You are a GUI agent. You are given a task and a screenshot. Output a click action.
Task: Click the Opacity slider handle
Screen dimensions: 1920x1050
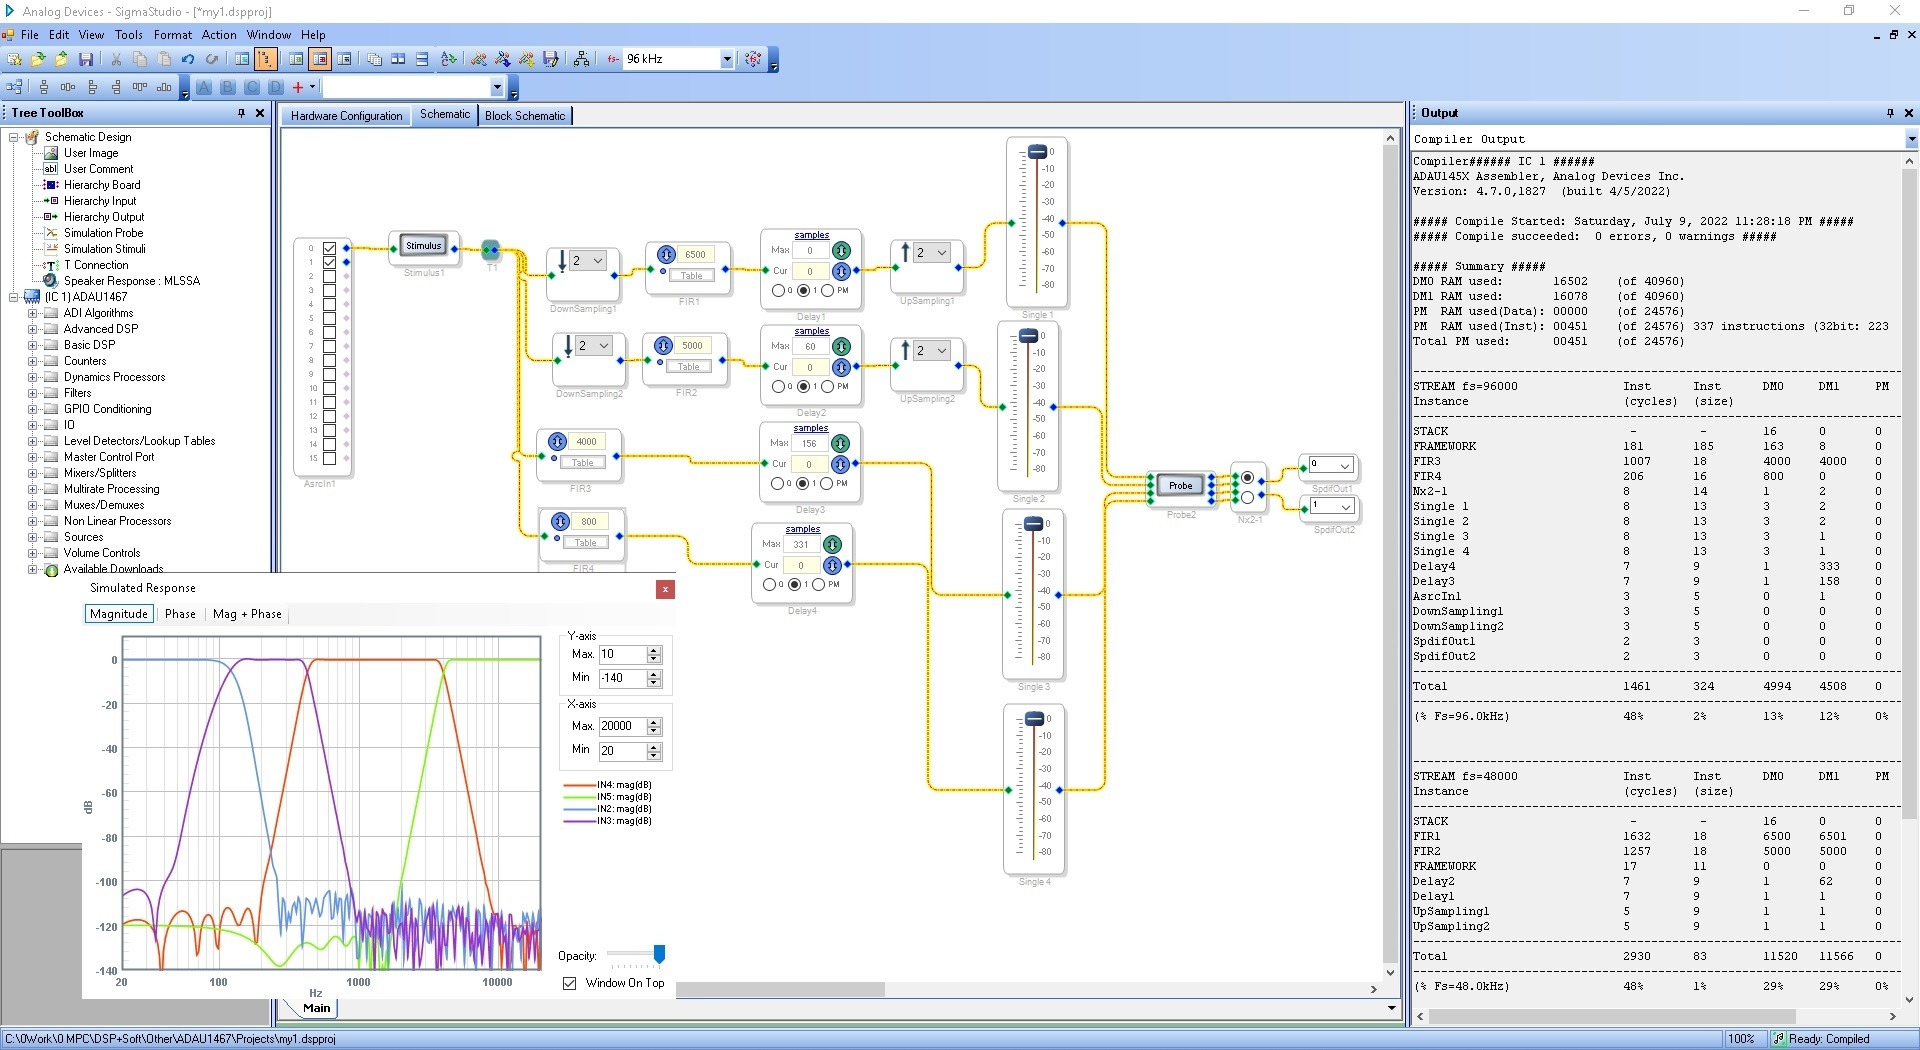[x=659, y=953]
